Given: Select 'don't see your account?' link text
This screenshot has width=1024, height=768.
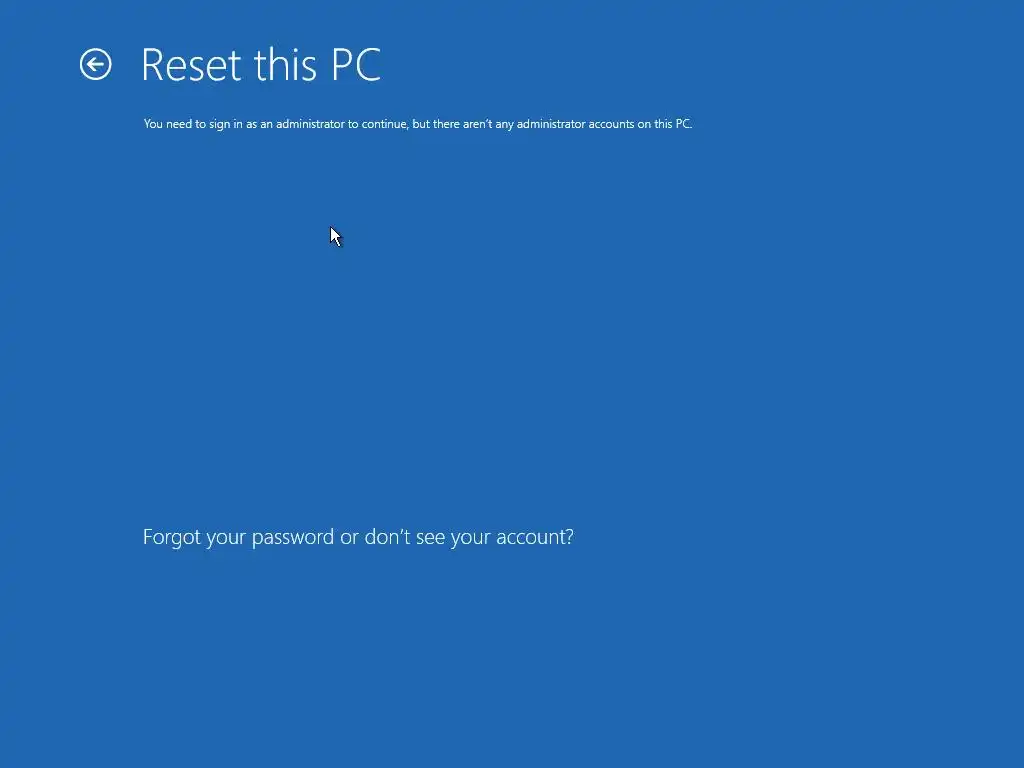Looking at the screenshot, I should pyautogui.click(x=469, y=537).
